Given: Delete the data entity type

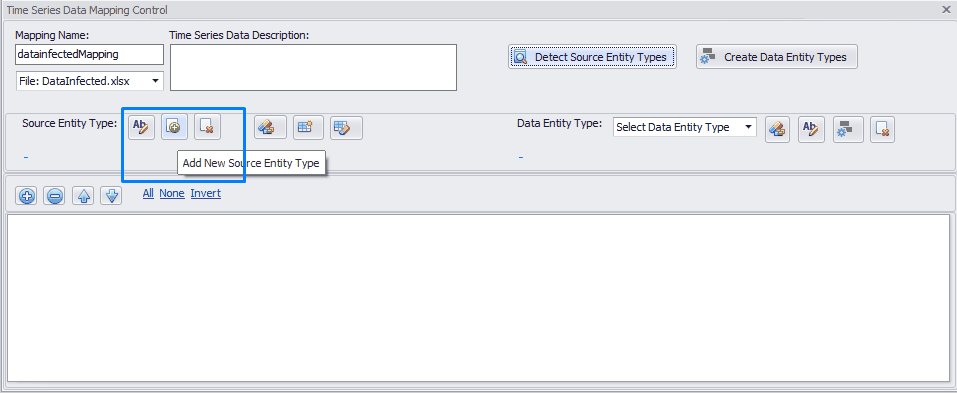Looking at the screenshot, I should pos(882,129).
